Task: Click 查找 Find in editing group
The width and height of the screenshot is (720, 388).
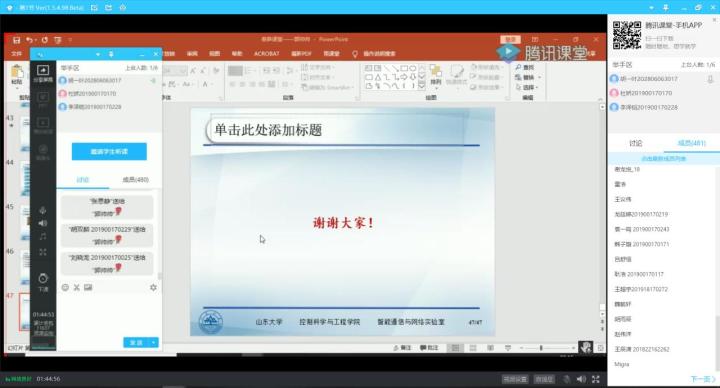Action: 525,67
